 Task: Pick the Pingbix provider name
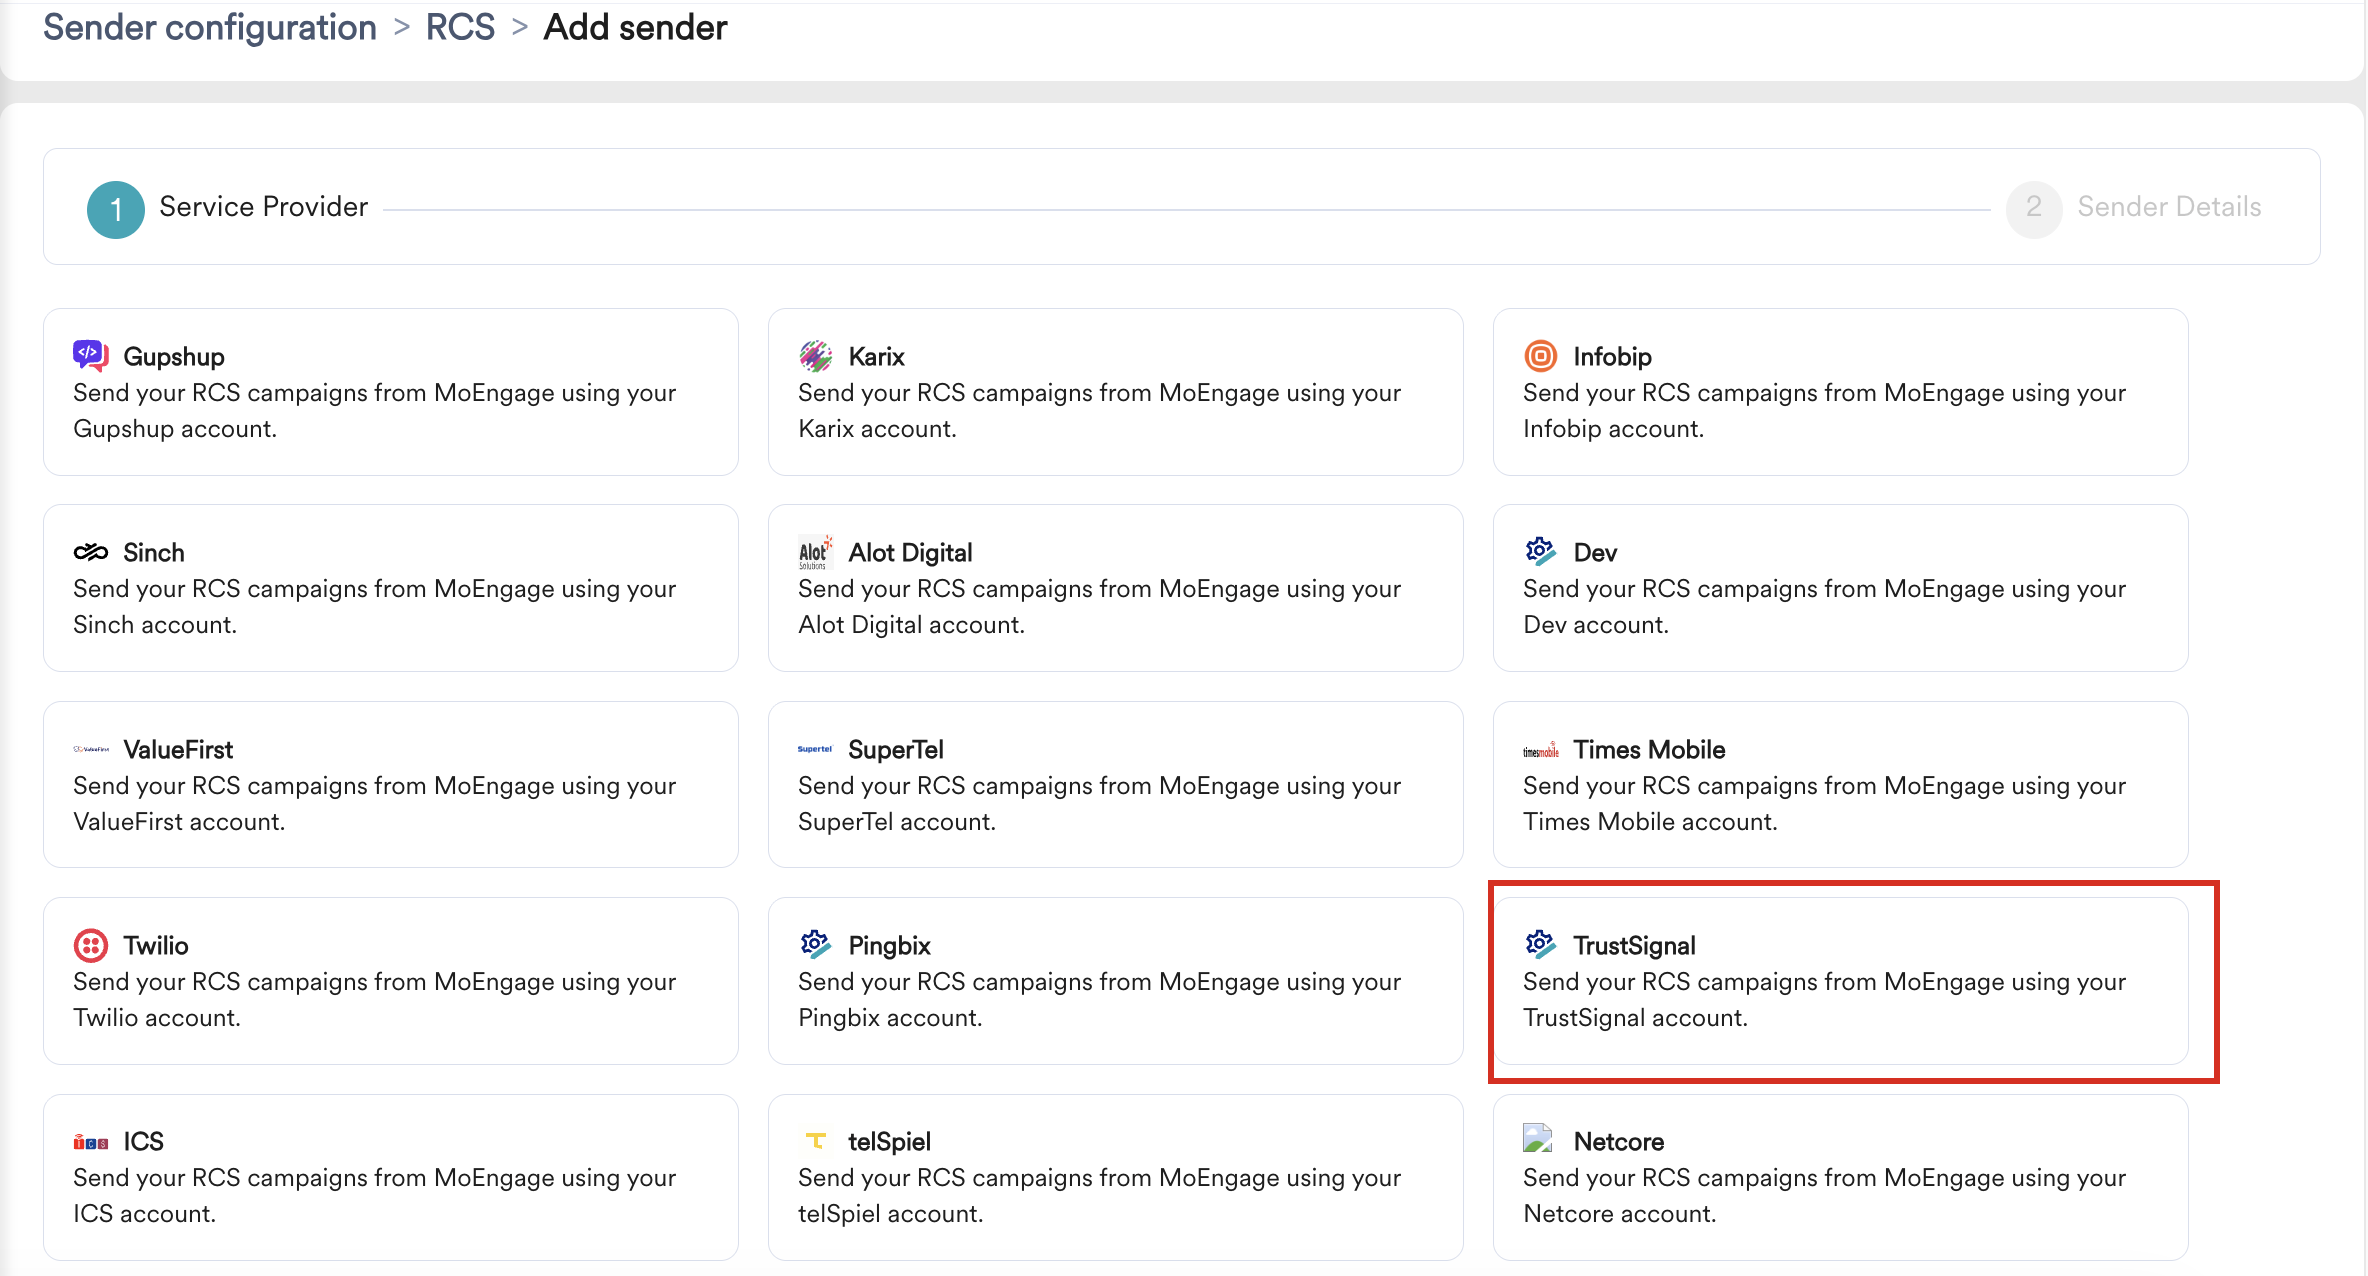click(x=890, y=946)
